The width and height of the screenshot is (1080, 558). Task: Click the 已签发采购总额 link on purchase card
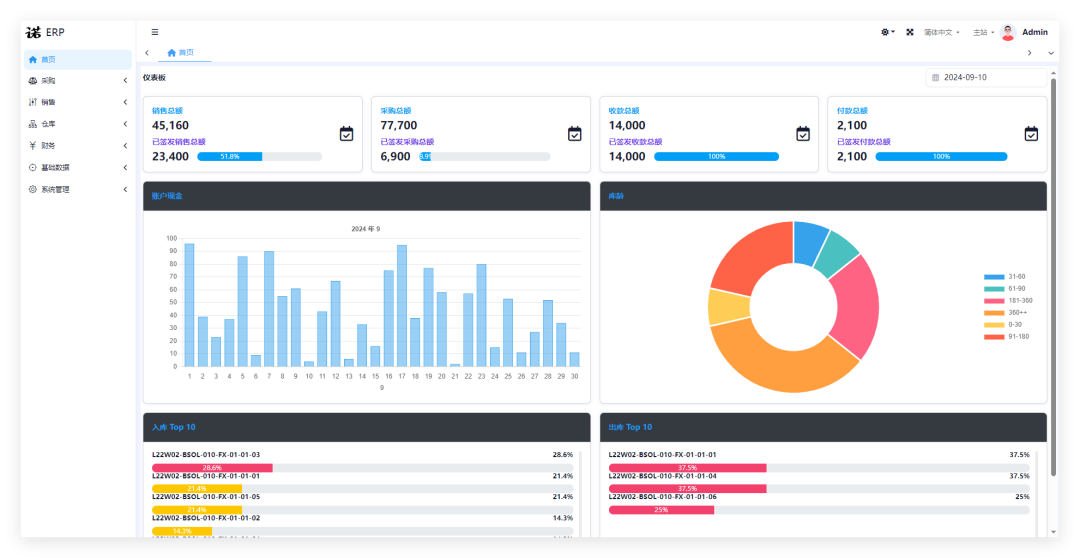pyautogui.click(x=407, y=142)
